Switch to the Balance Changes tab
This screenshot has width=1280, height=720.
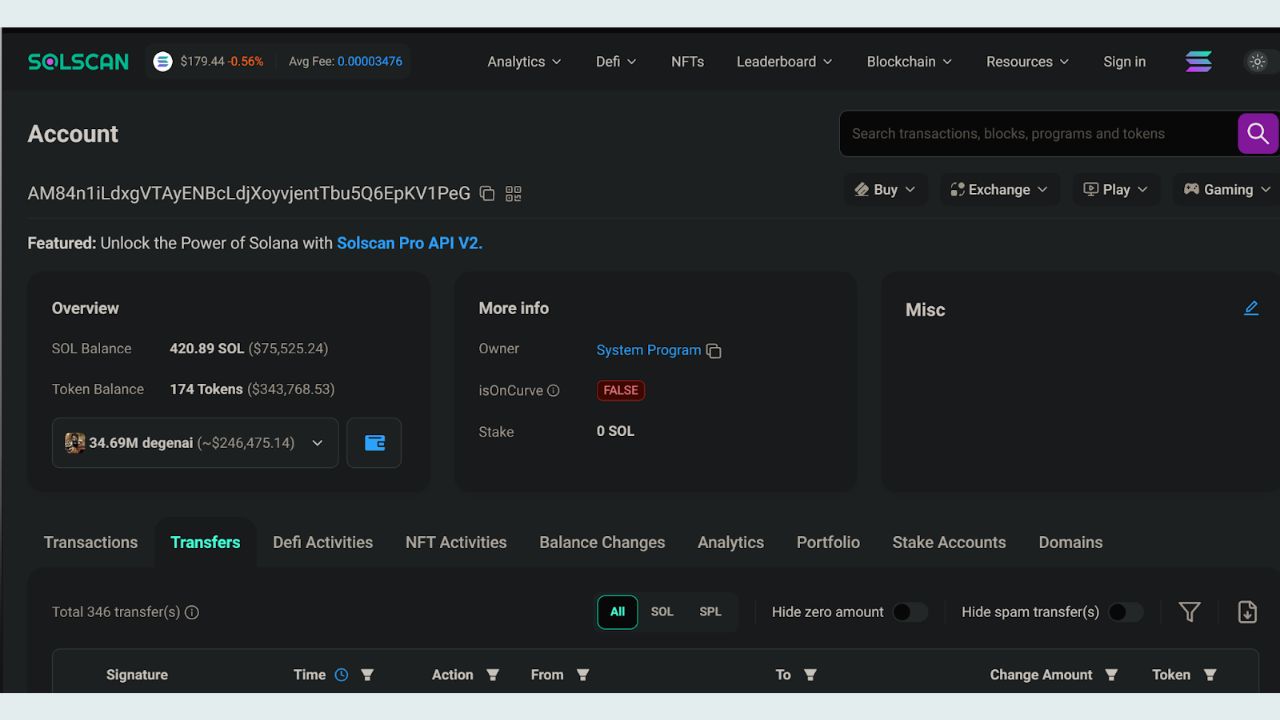click(602, 542)
